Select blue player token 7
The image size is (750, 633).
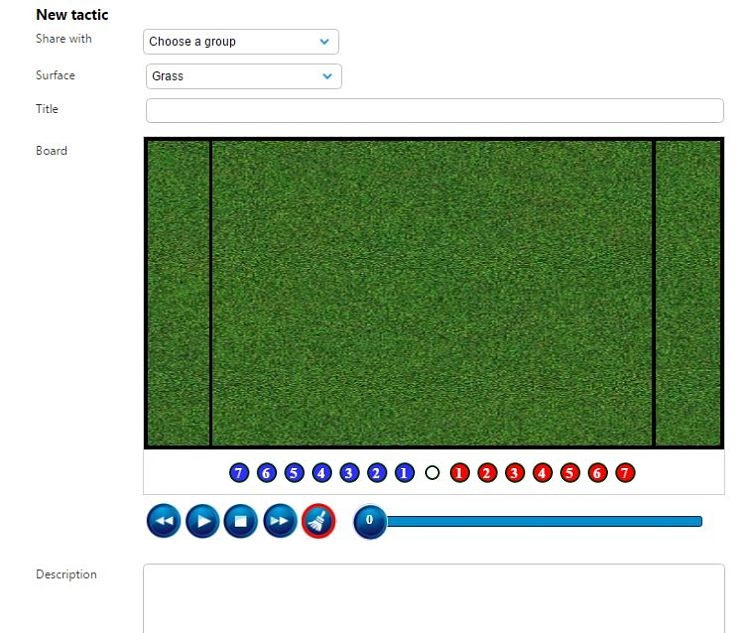point(239,473)
